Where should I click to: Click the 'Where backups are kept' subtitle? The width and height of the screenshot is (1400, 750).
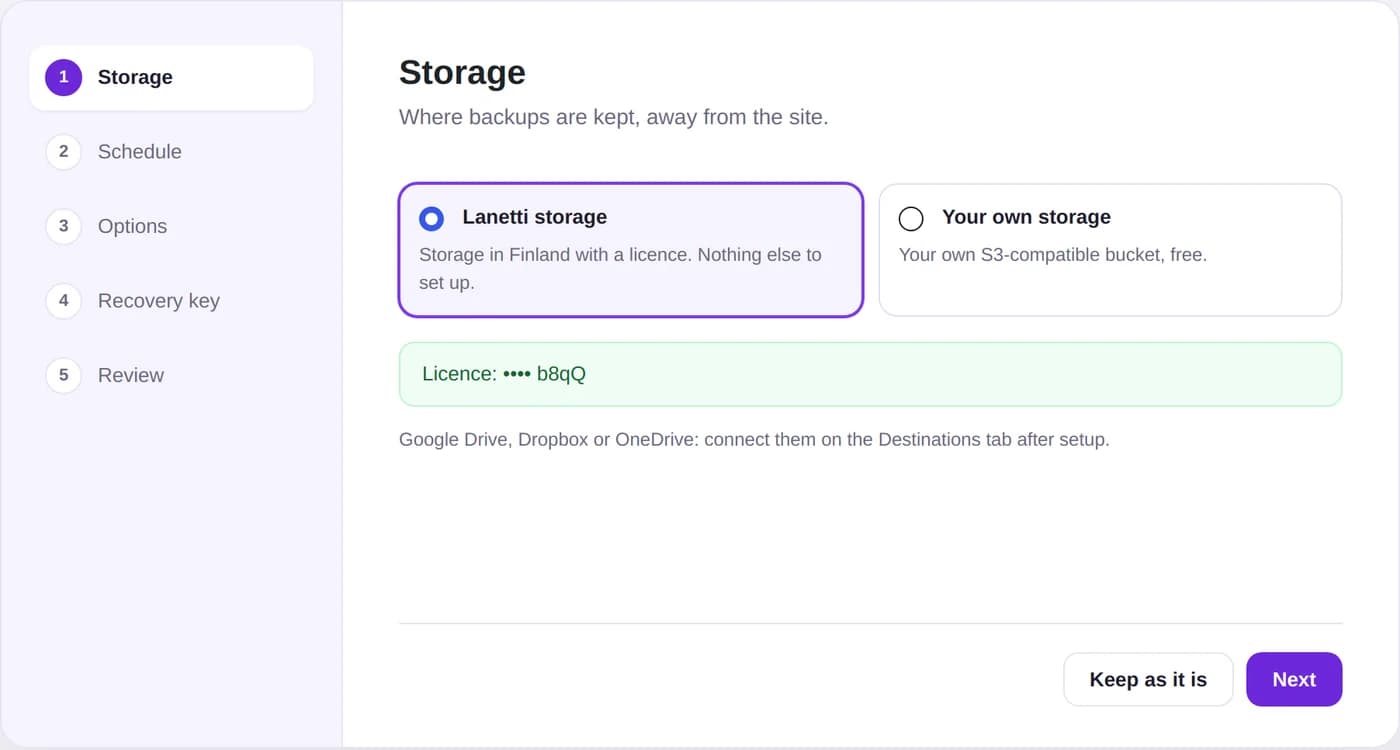pos(614,117)
